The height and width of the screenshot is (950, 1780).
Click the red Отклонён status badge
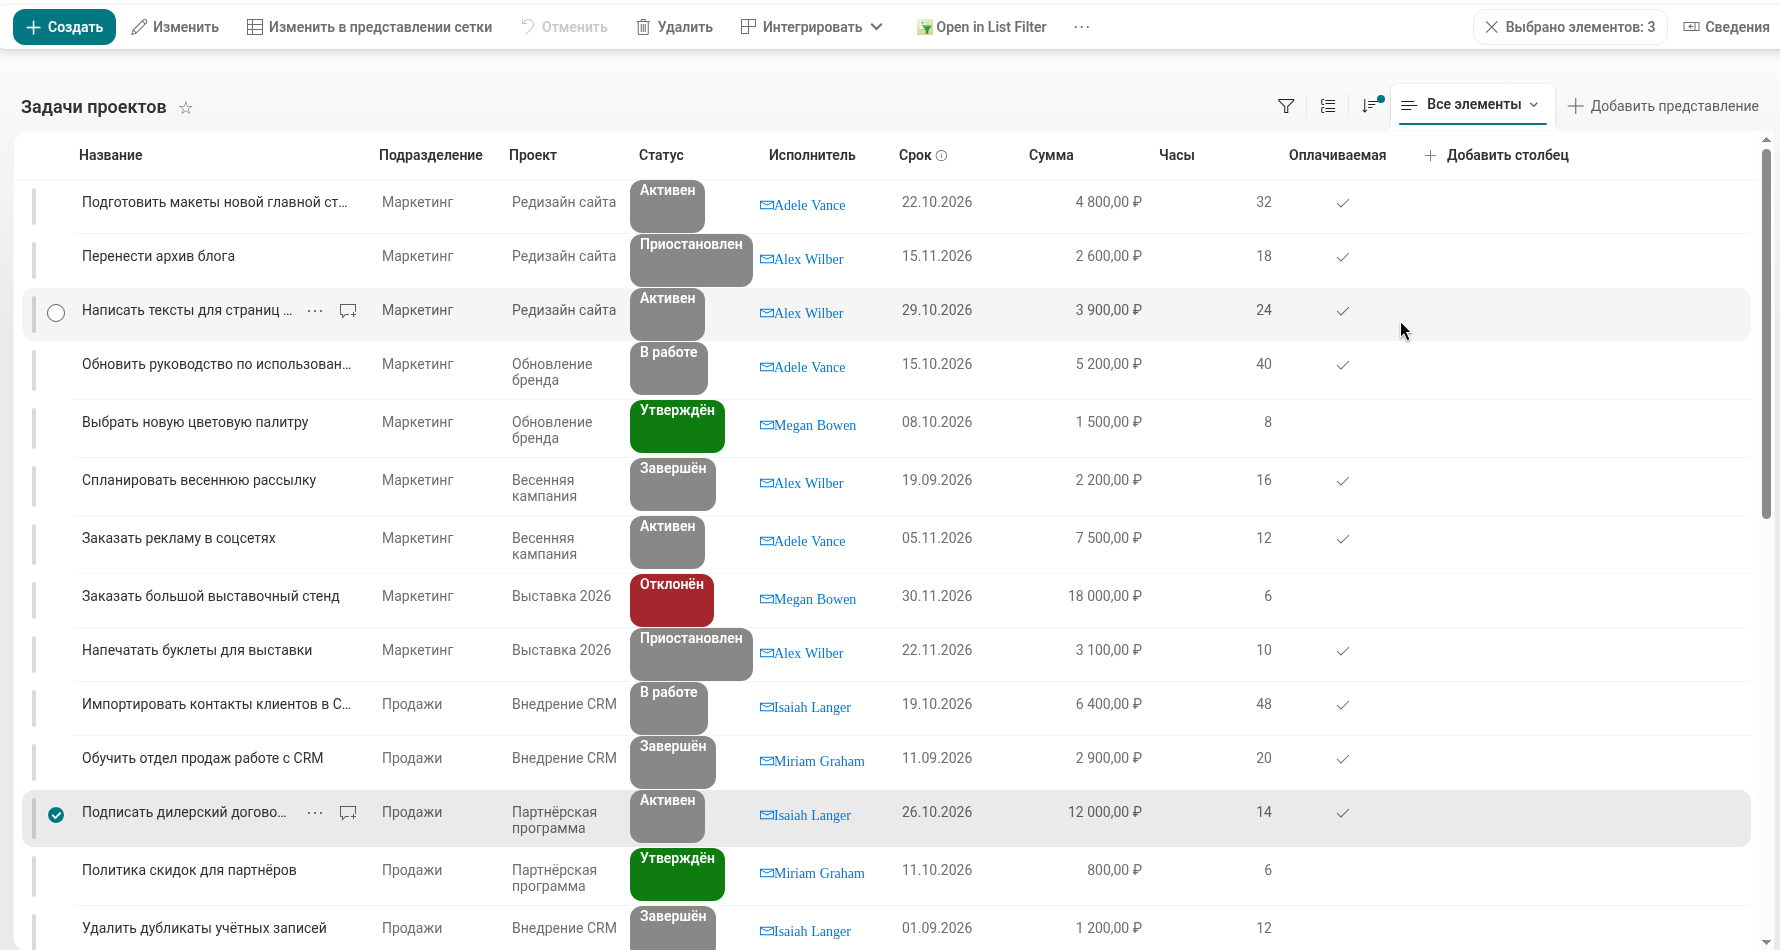point(672,600)
